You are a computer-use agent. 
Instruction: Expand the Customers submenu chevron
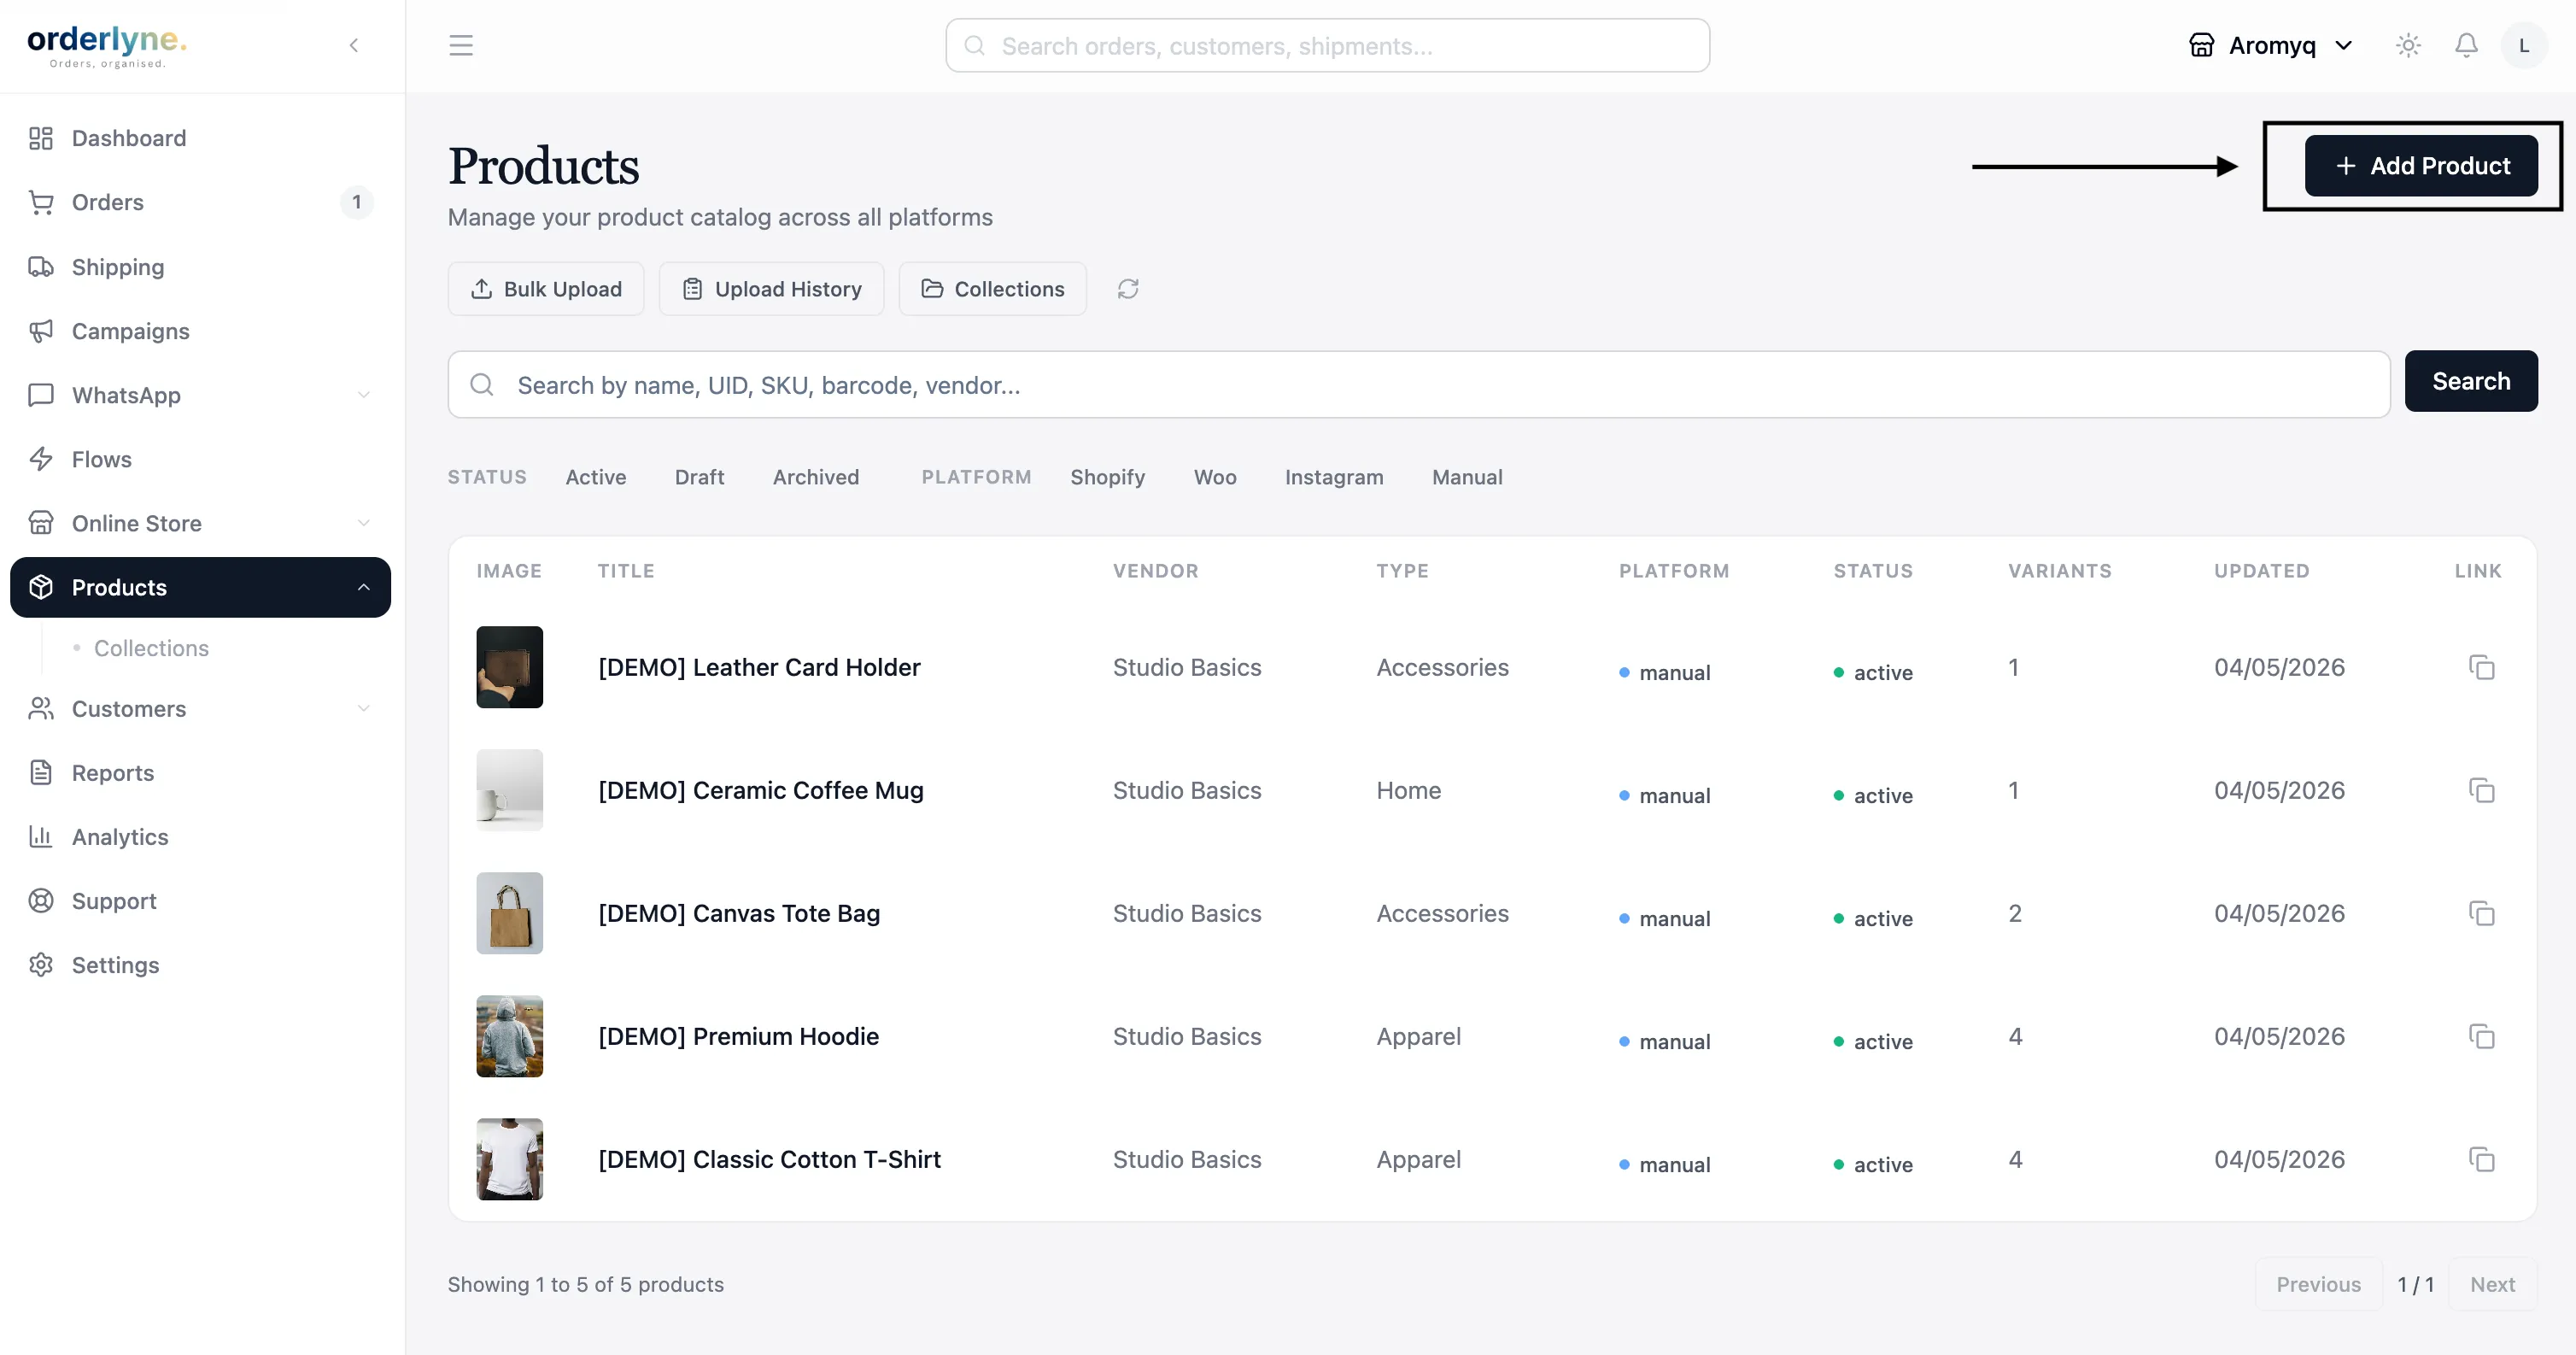click(x=364, y=709)
